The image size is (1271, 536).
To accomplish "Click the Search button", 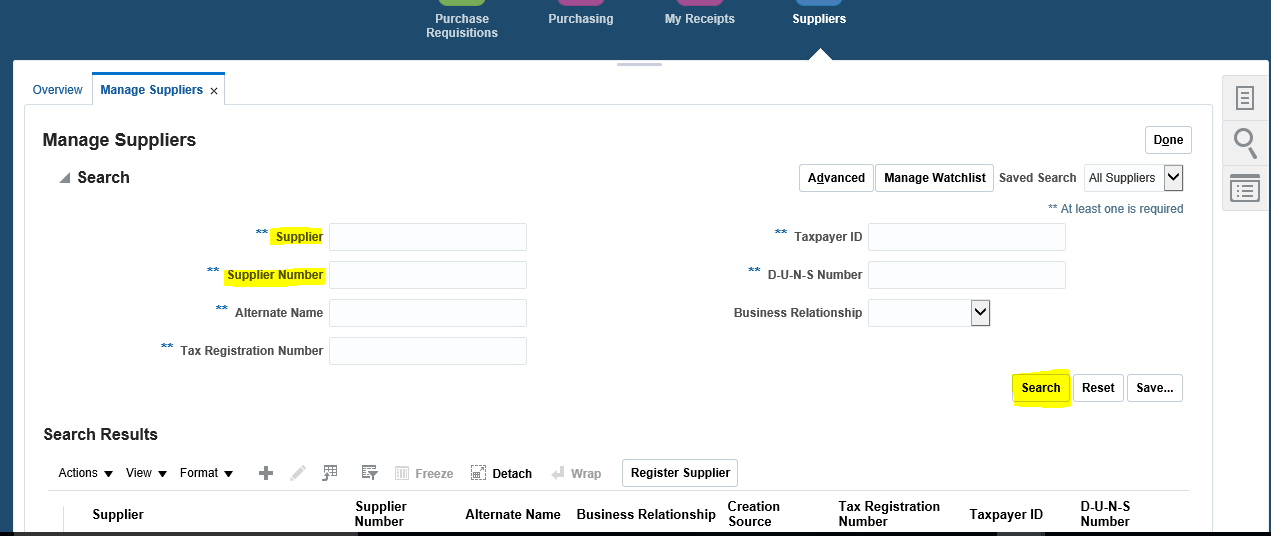I will pyautogui.click(x=1041, y=388).
